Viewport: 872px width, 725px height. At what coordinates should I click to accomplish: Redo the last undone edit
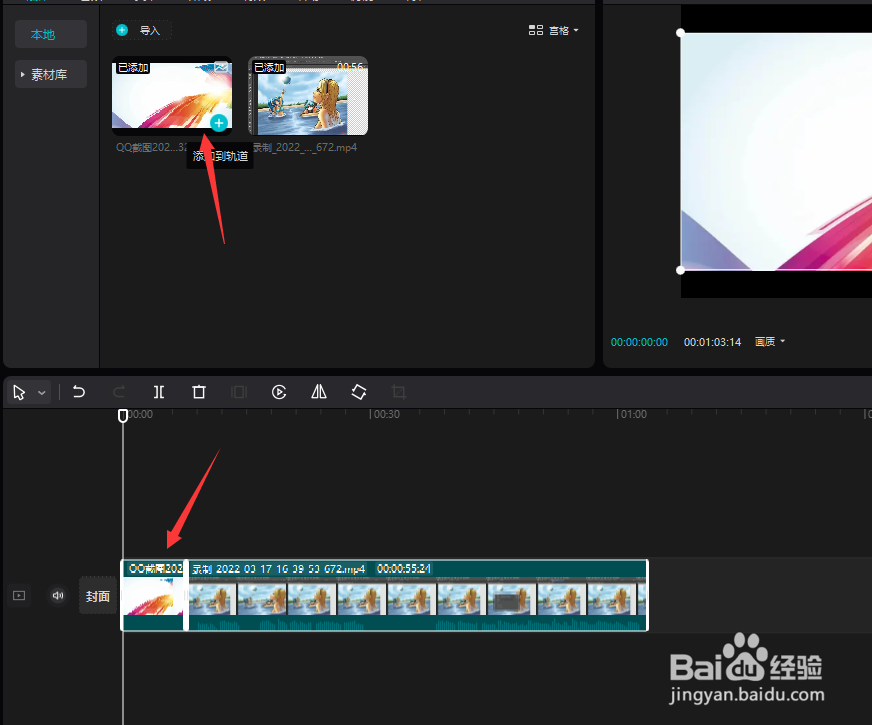point(119,392)
